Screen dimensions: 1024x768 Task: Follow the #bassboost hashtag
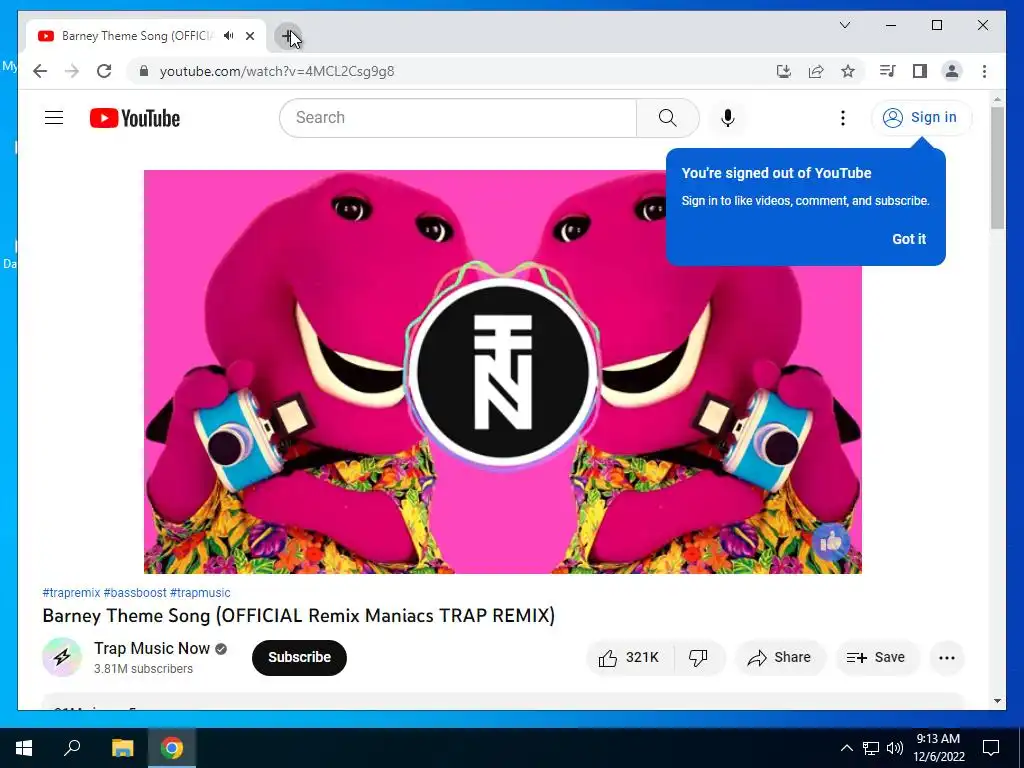[x=135, y=593]
